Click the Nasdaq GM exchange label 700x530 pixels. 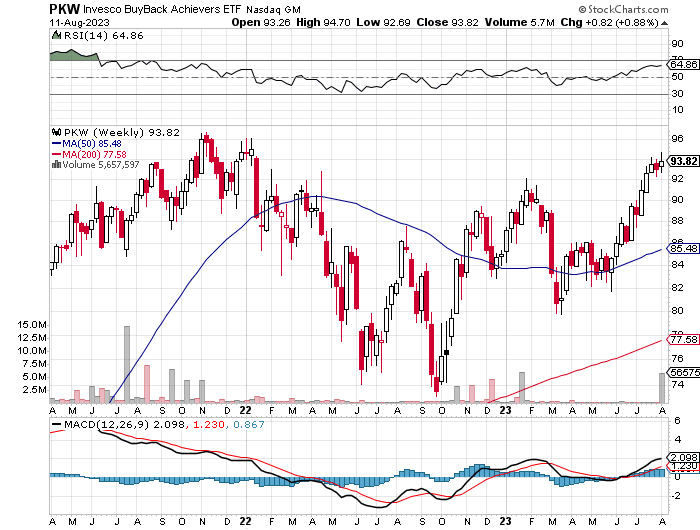[x=273, y=9]
